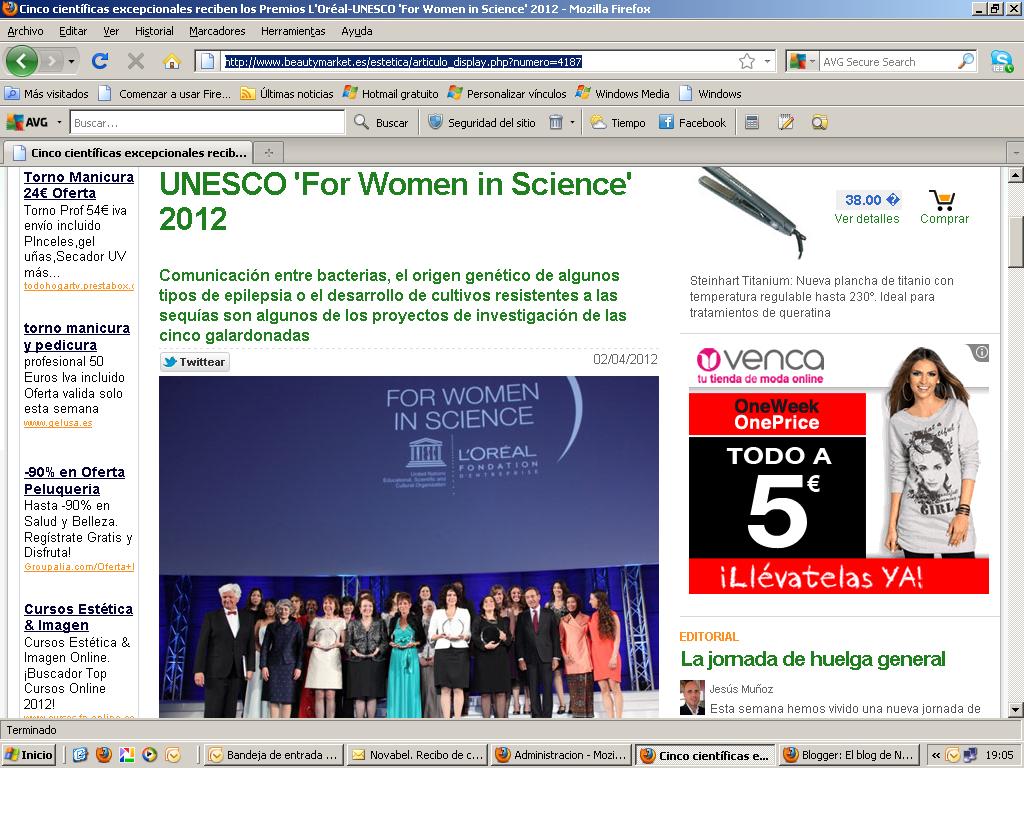This screenshot has width=1024, height=816.
Task: Open the Herramientas menu
Action: pyautogui.click(x=293, y=31)
